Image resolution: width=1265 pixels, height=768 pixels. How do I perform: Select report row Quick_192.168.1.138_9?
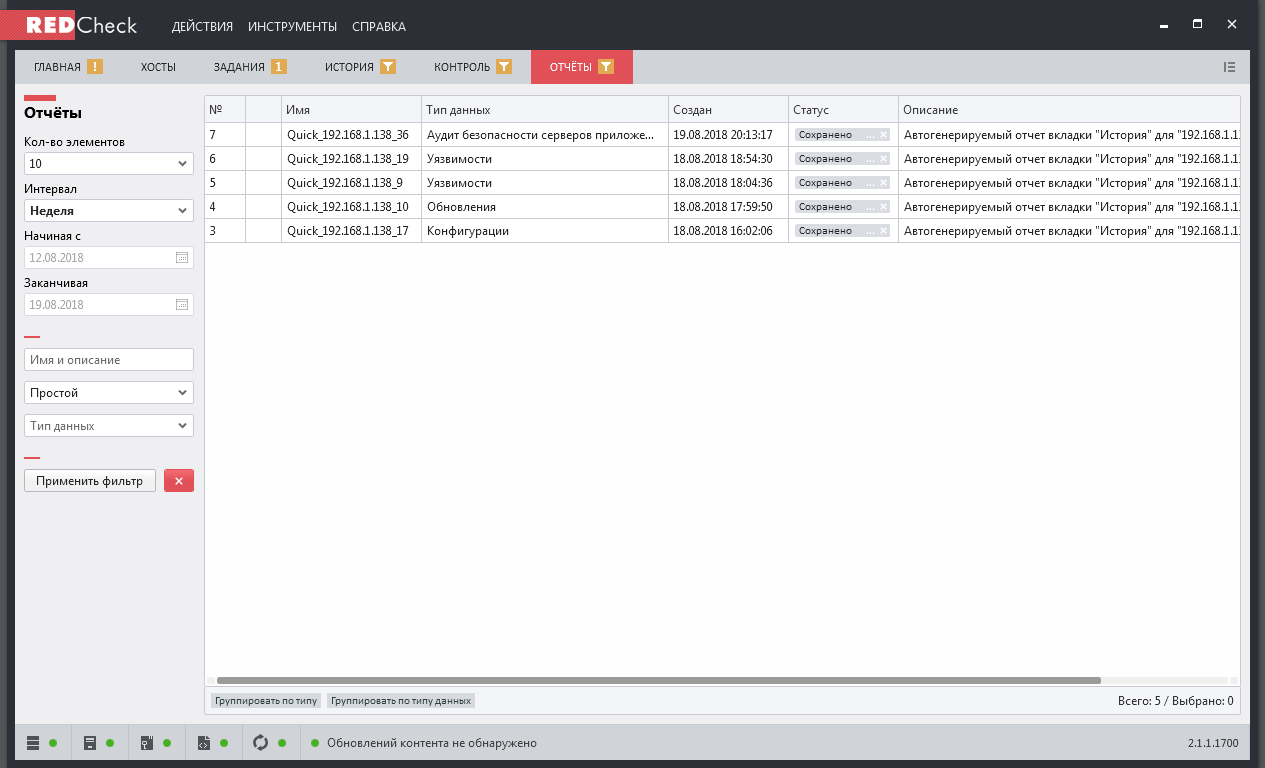point(722,183)
